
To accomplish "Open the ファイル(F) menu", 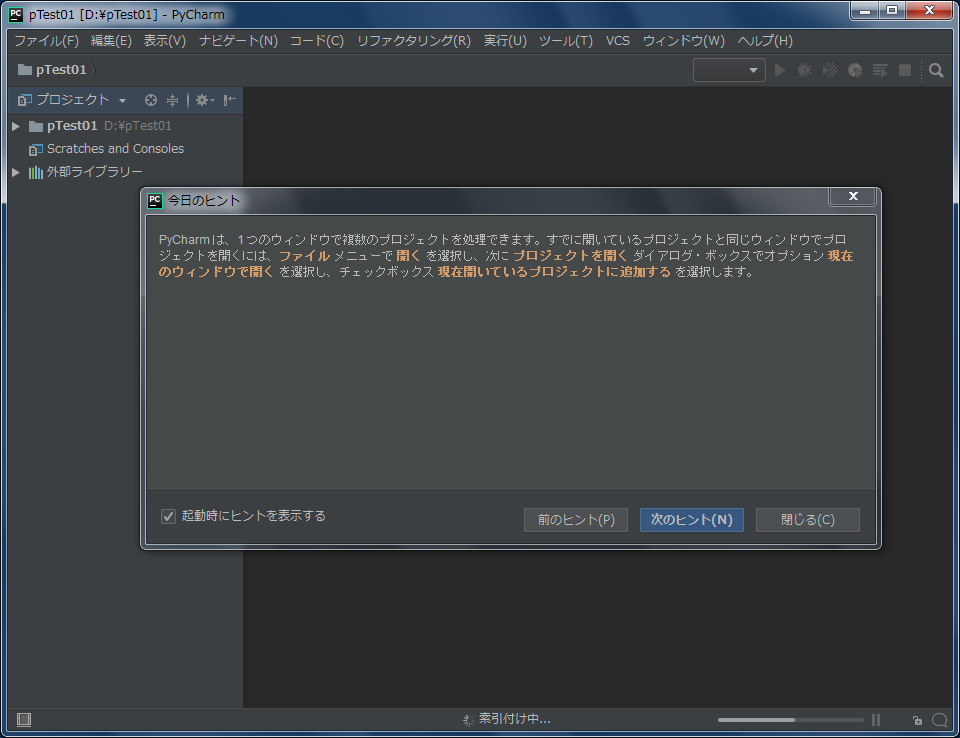I will (47, 40).
